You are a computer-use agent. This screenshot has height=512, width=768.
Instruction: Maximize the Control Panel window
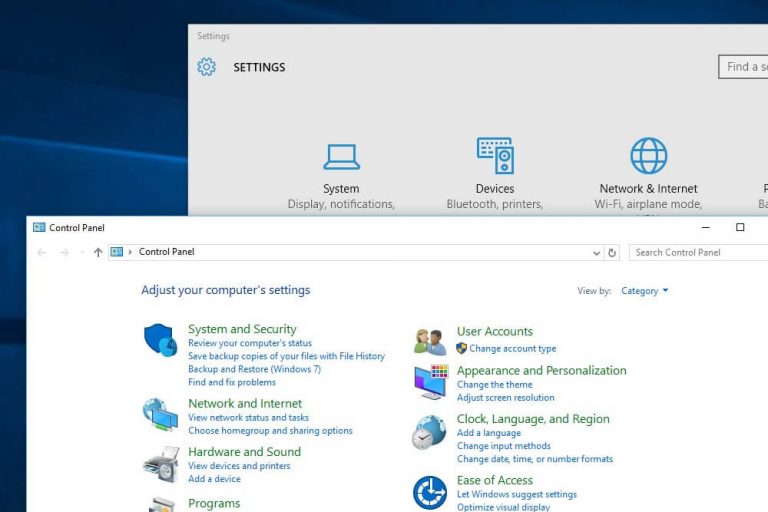[740, 227]
